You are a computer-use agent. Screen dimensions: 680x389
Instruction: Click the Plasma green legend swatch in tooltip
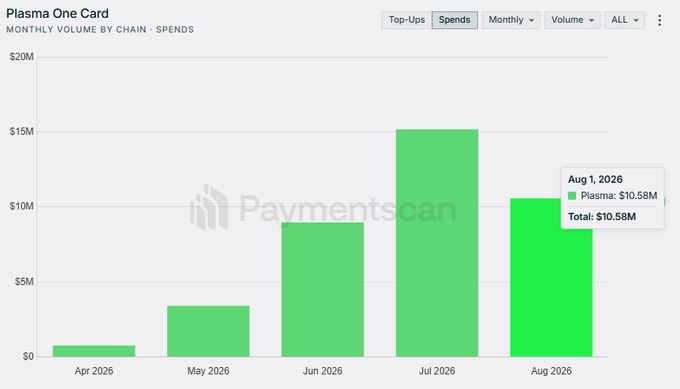pos(572,196)
